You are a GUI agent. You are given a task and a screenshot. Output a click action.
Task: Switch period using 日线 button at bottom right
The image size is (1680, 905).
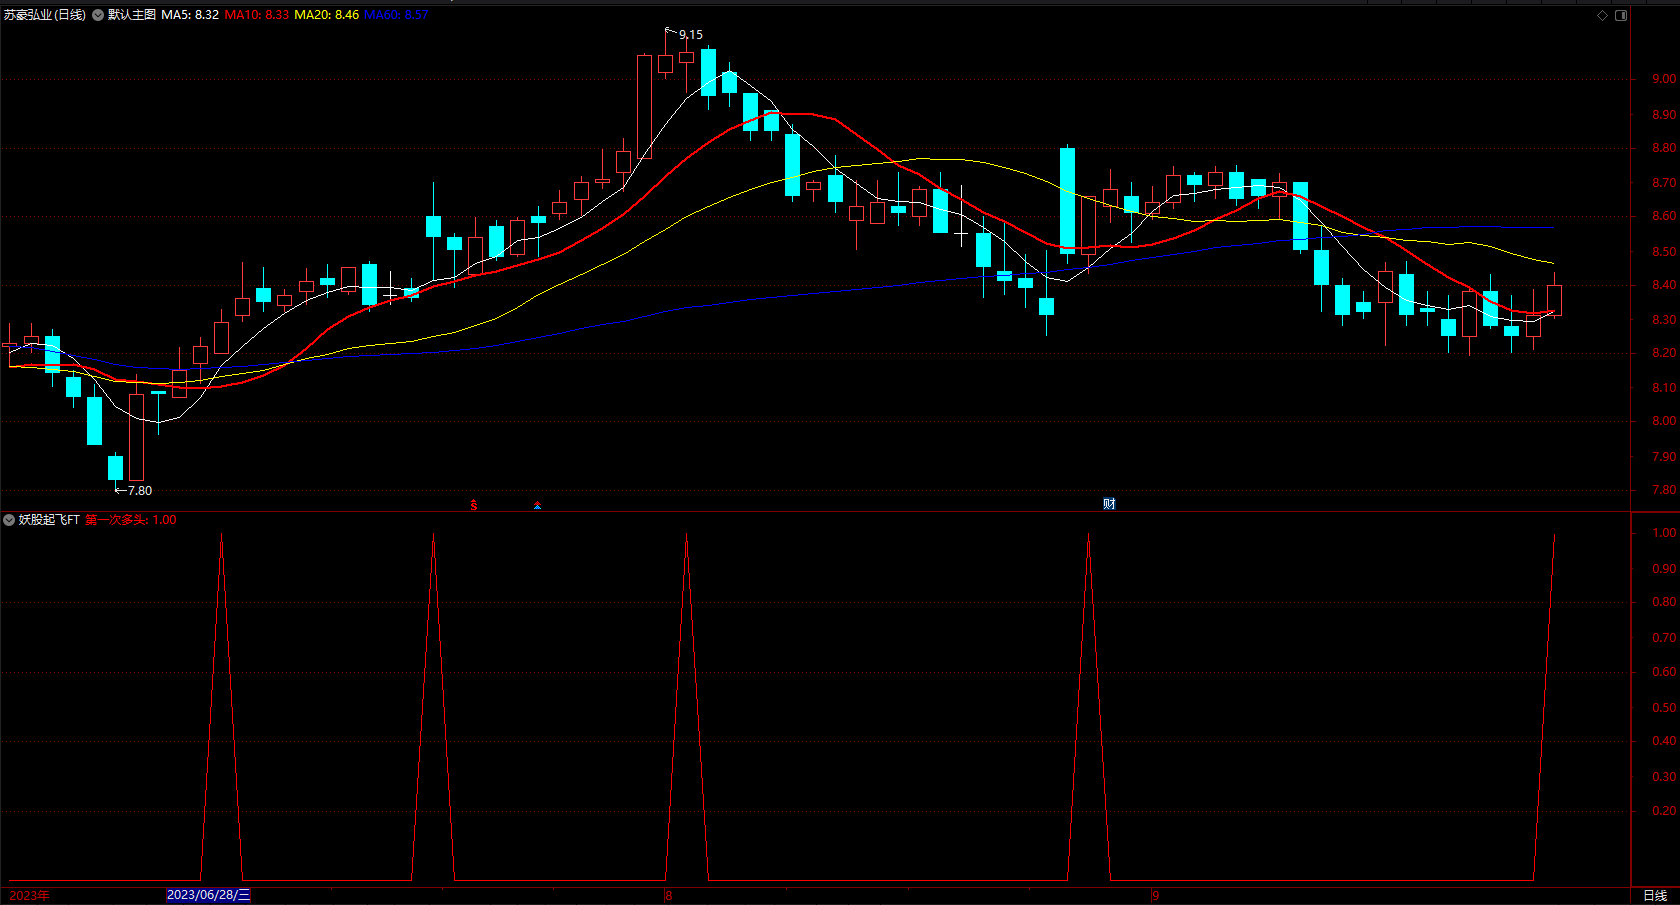1655,895
